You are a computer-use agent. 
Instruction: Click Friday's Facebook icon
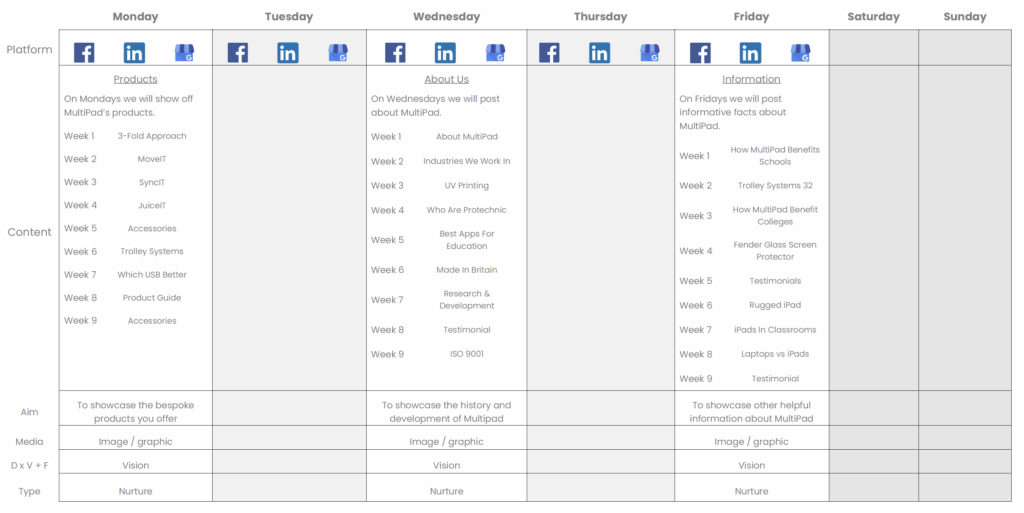tap(700, 53)
